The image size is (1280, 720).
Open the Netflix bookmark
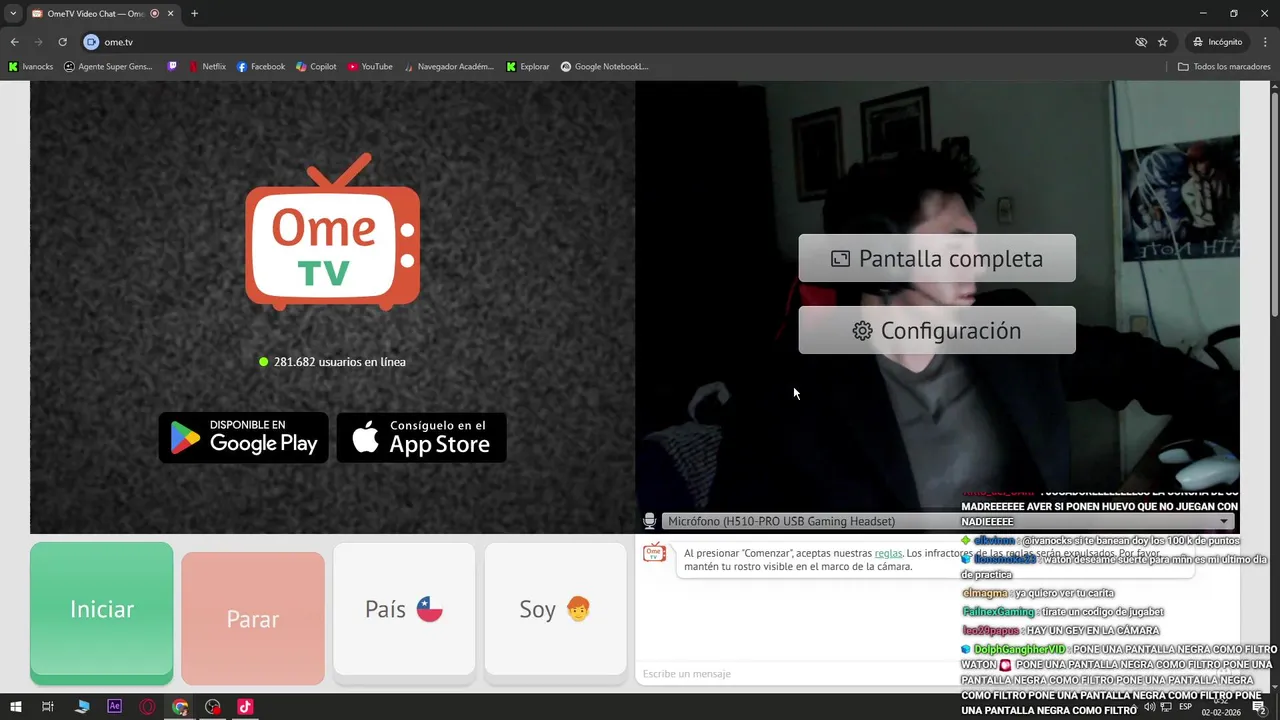(x=207, y=67)
